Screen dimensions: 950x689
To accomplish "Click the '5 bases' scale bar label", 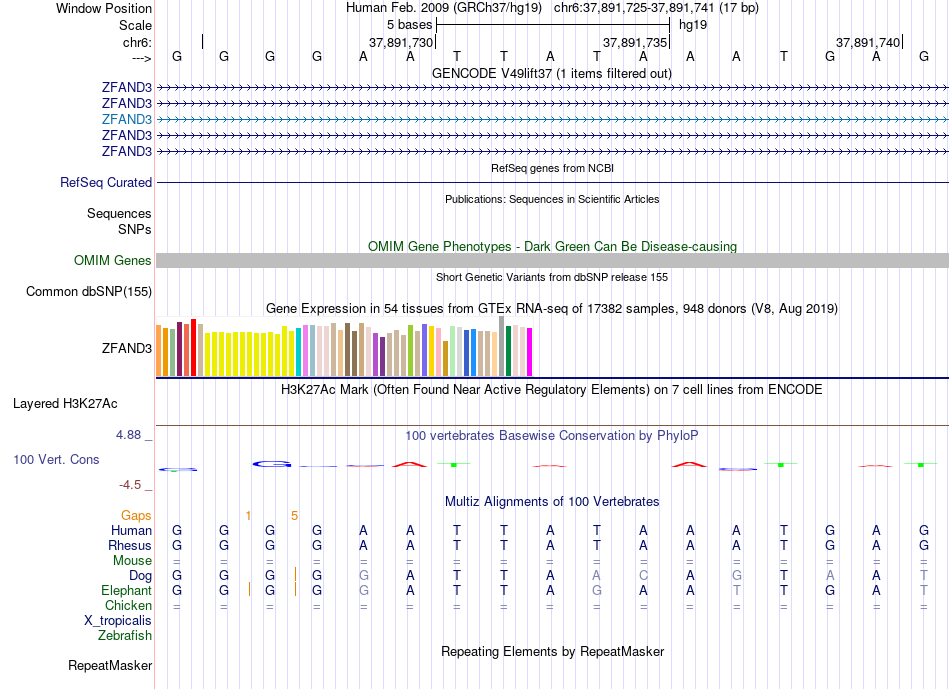I will 410,25.
